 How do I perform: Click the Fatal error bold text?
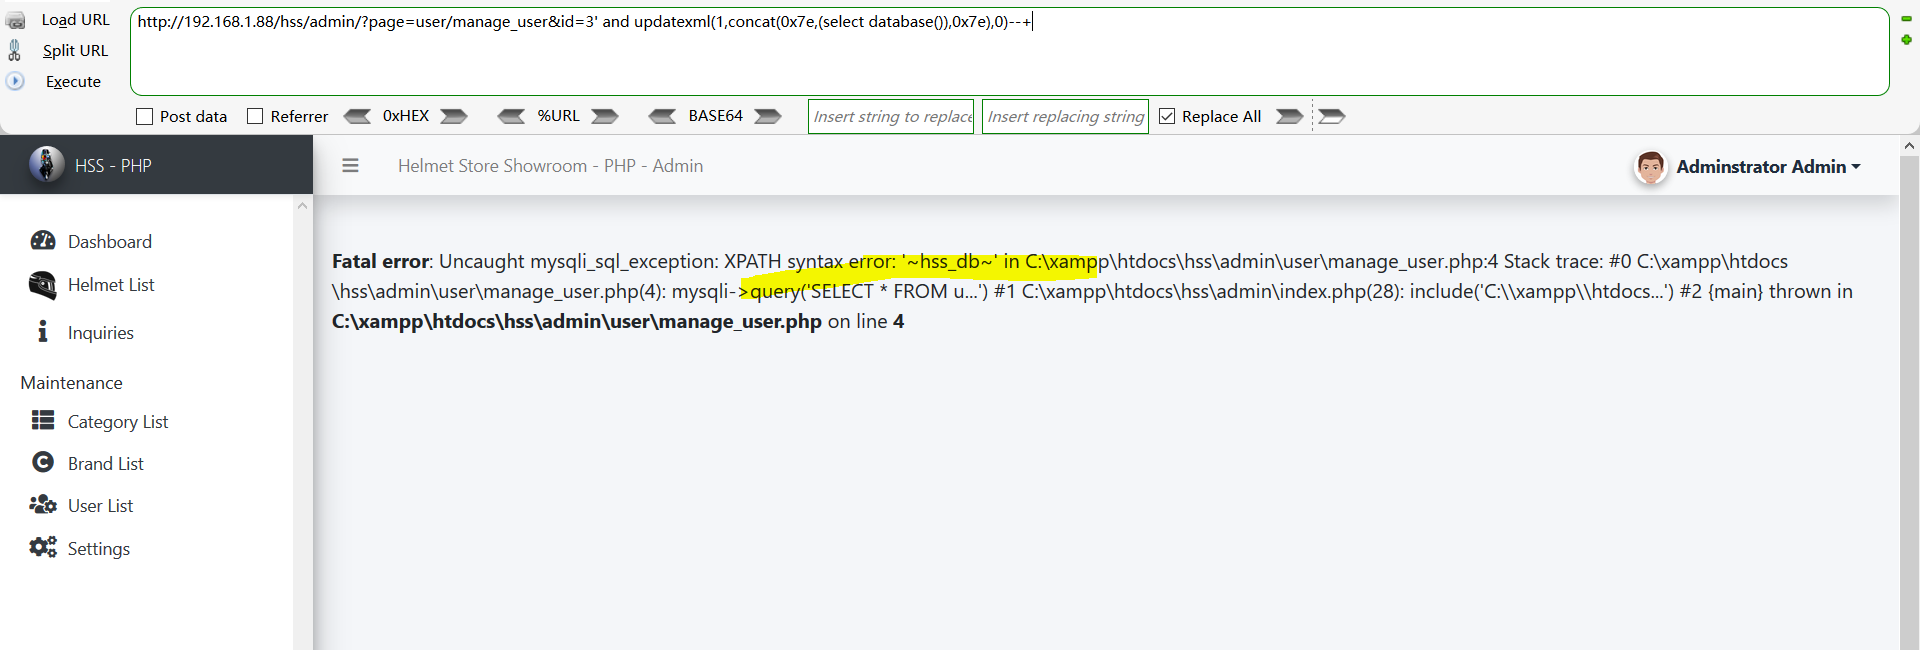pyautogui.click(x=380, y=261)
